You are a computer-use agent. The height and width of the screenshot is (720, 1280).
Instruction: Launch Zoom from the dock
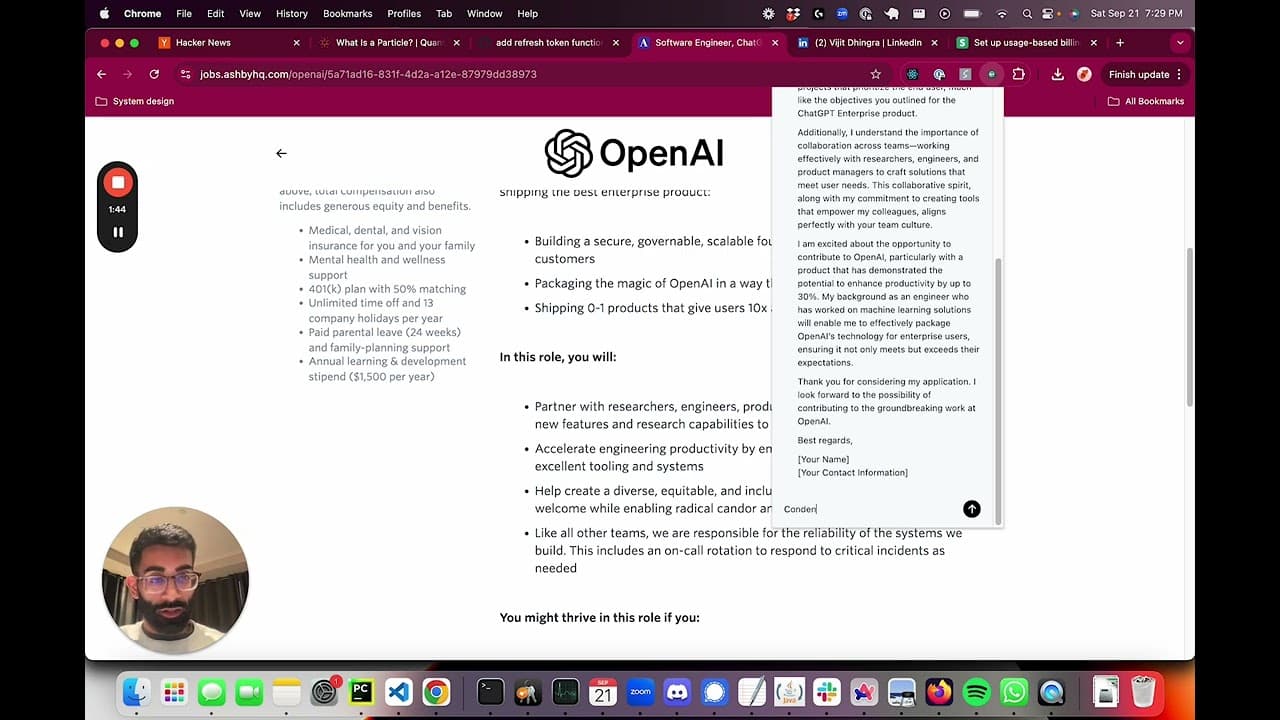point(640,692)
